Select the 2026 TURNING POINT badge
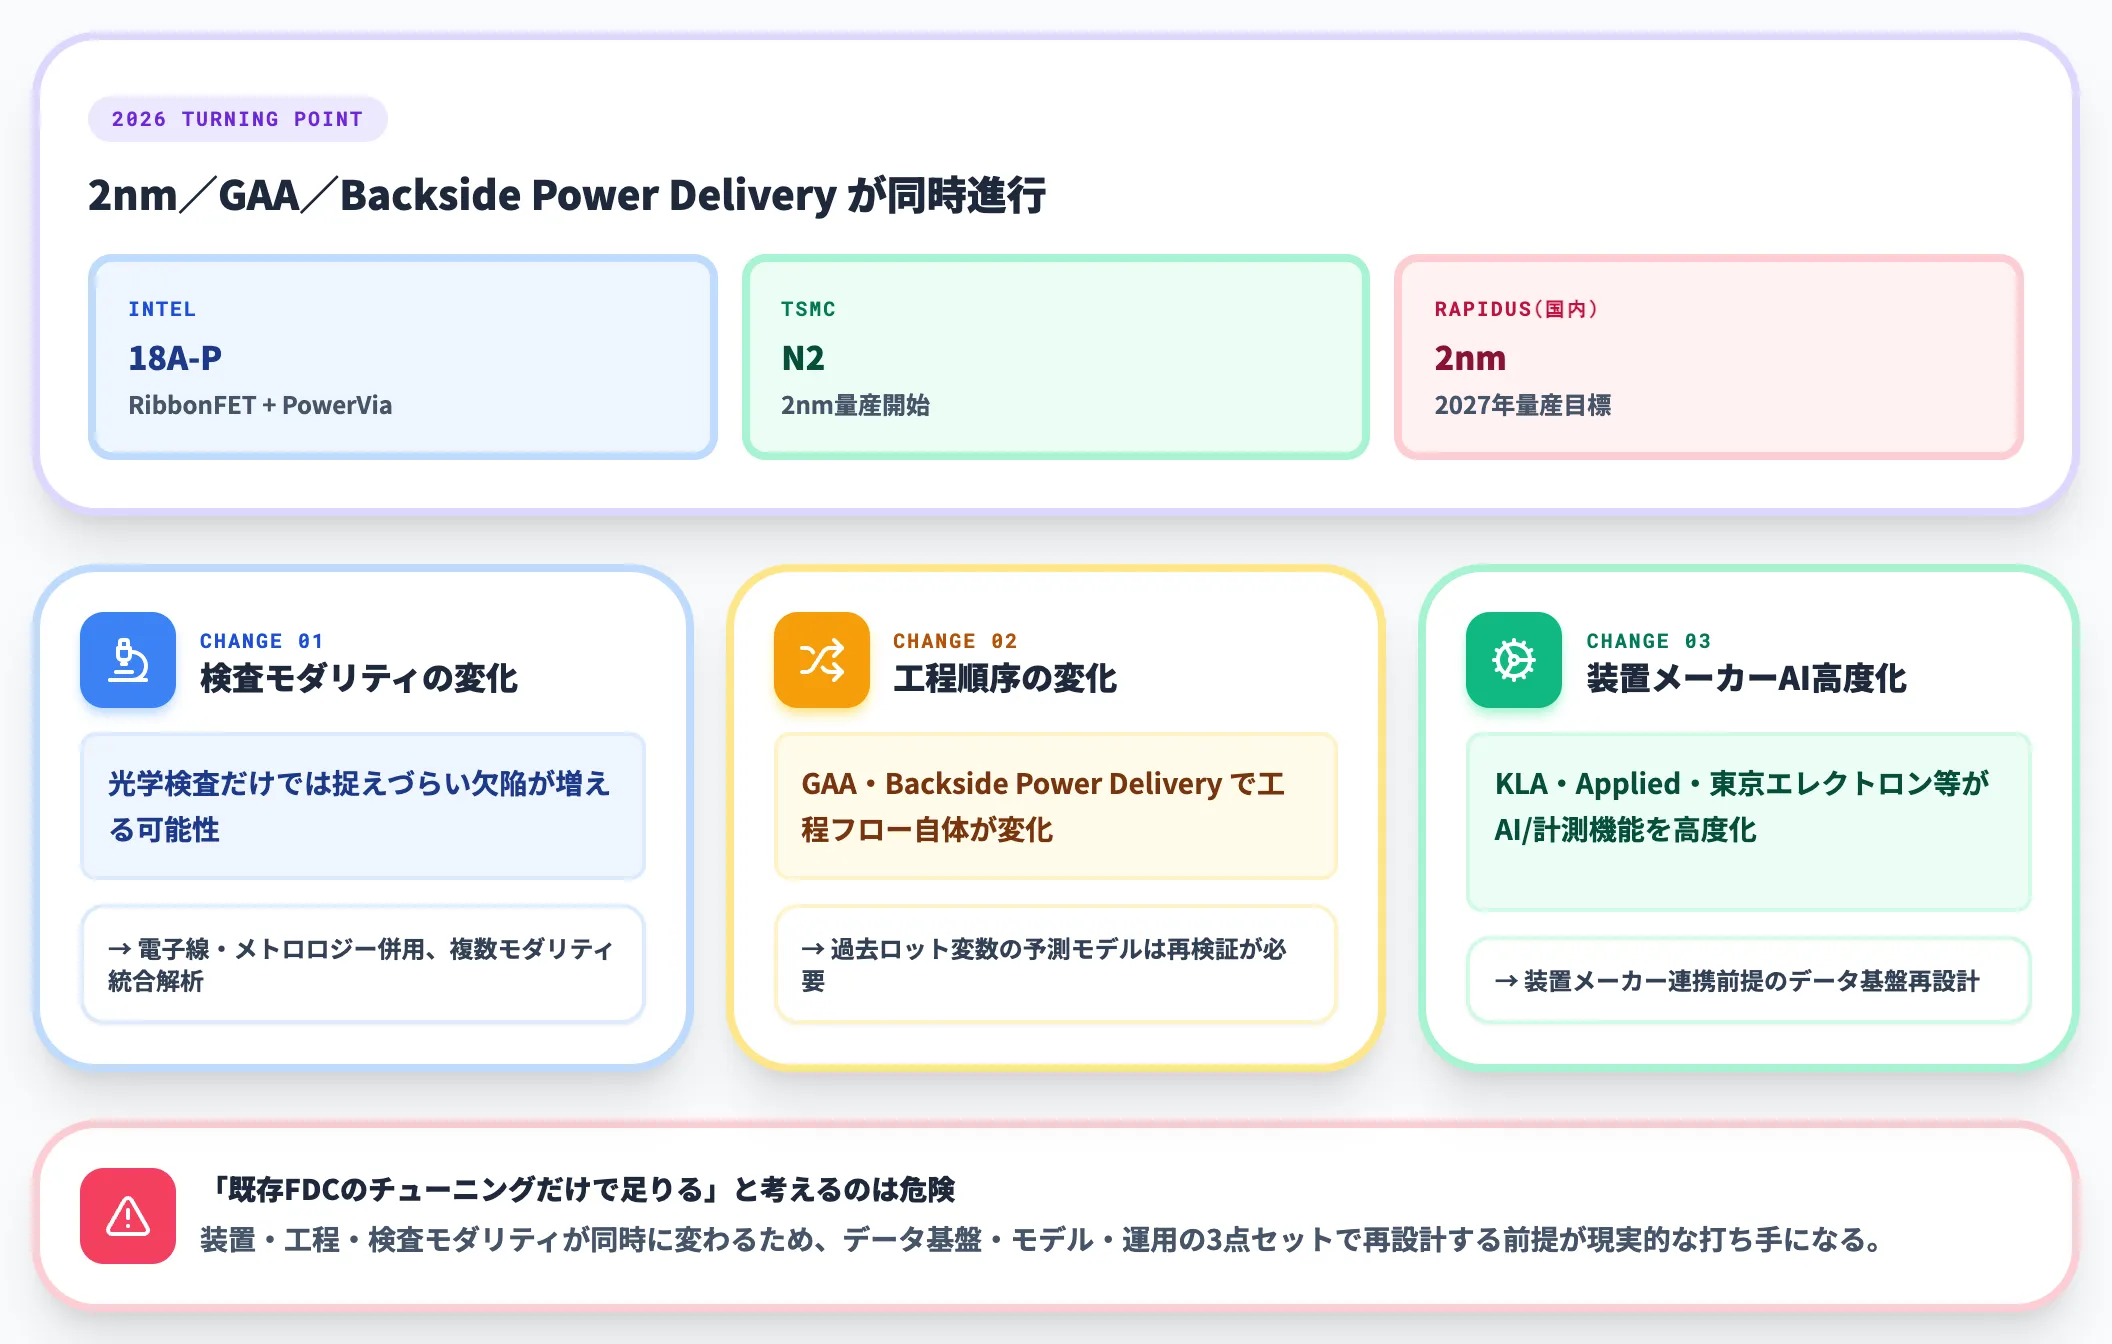 pos(237,119)
